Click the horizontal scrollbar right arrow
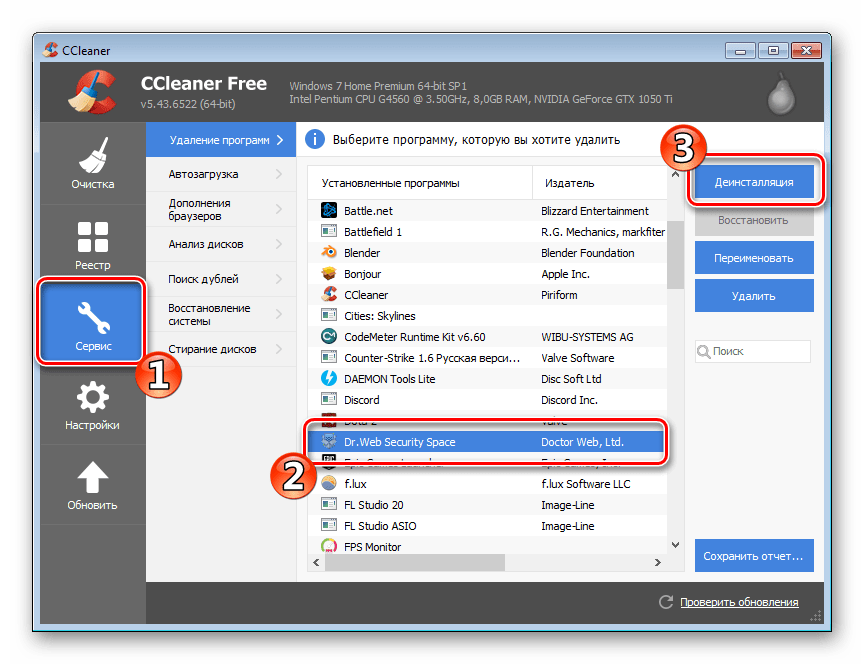 point(658,564)
